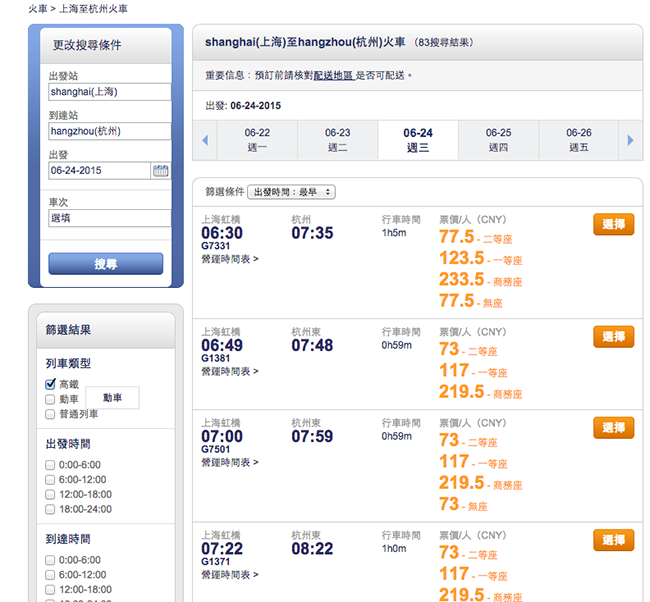
Task: Choose train G7331 with 選擇 button
Action: point(614,224)
